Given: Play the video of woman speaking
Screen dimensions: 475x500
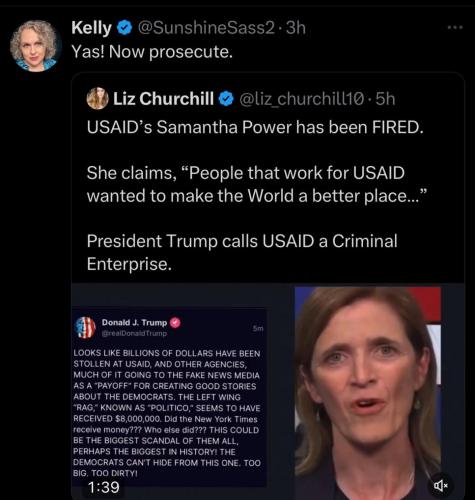Looking at the screenshot, I should [368, 393].
